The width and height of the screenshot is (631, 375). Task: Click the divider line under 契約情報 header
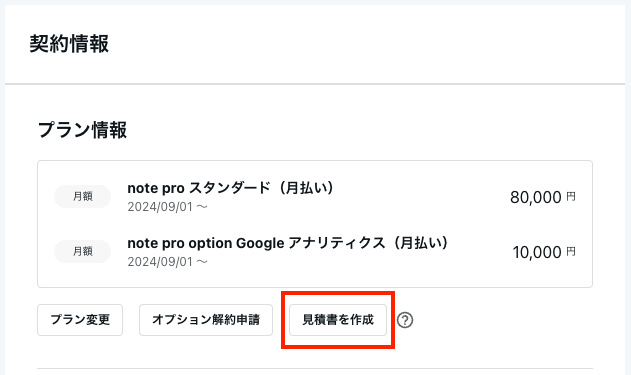pos(315,84)
